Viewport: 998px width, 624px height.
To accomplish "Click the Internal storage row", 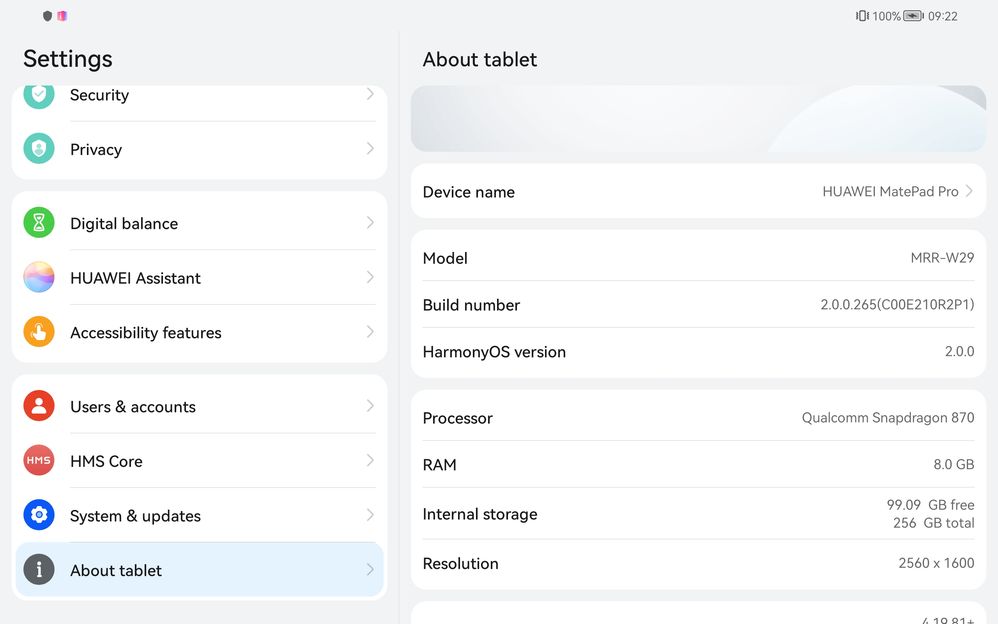I will tap(698, 514).
